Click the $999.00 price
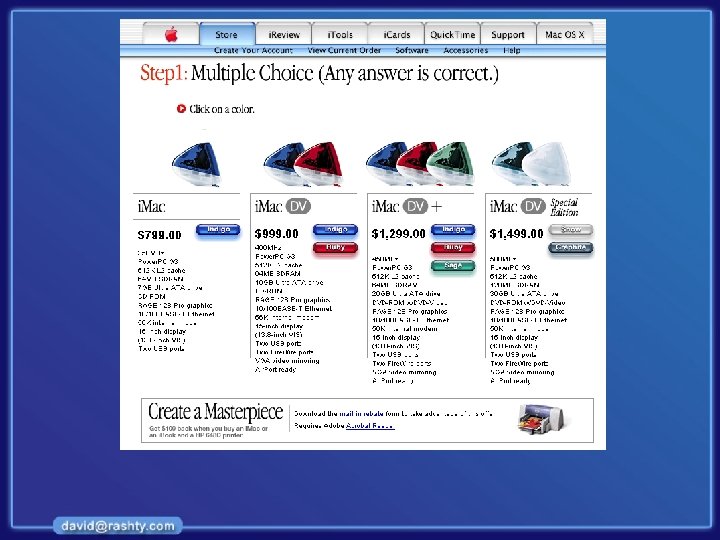This screenshot has width=720, height=540. (x=276, y=234)
